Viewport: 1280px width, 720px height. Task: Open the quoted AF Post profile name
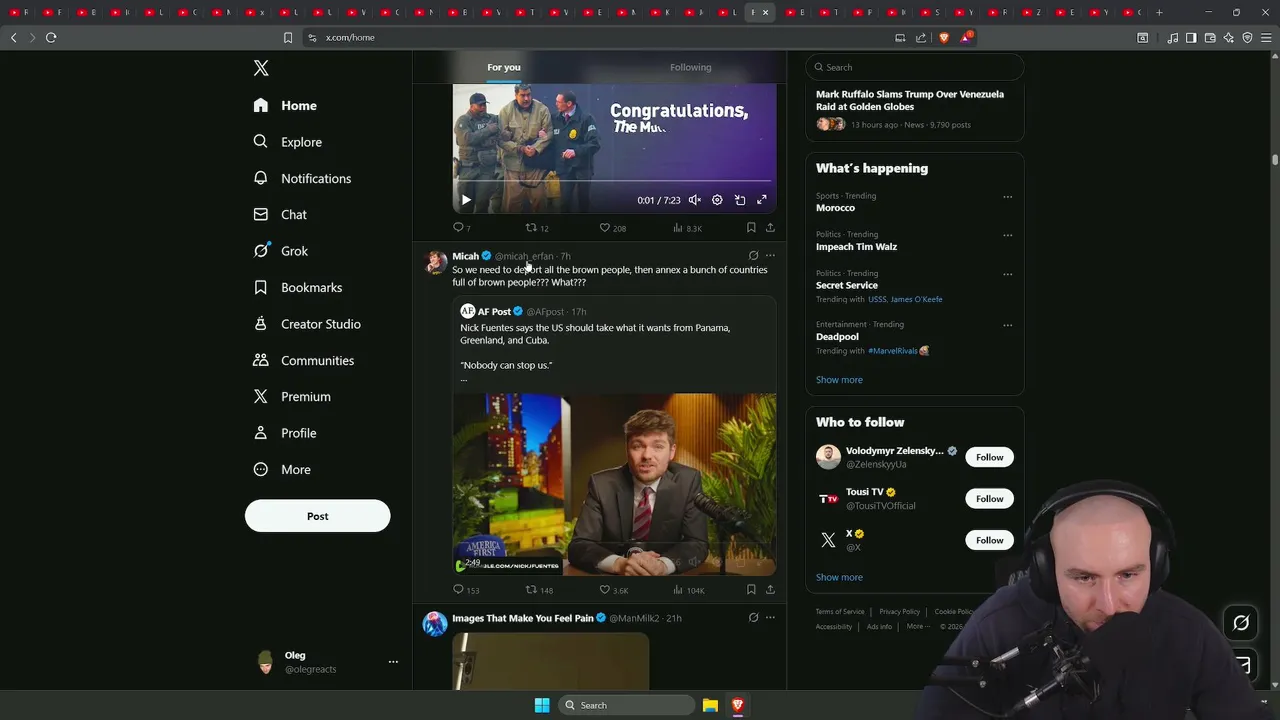pyautogui.click(x=494, y=312)
